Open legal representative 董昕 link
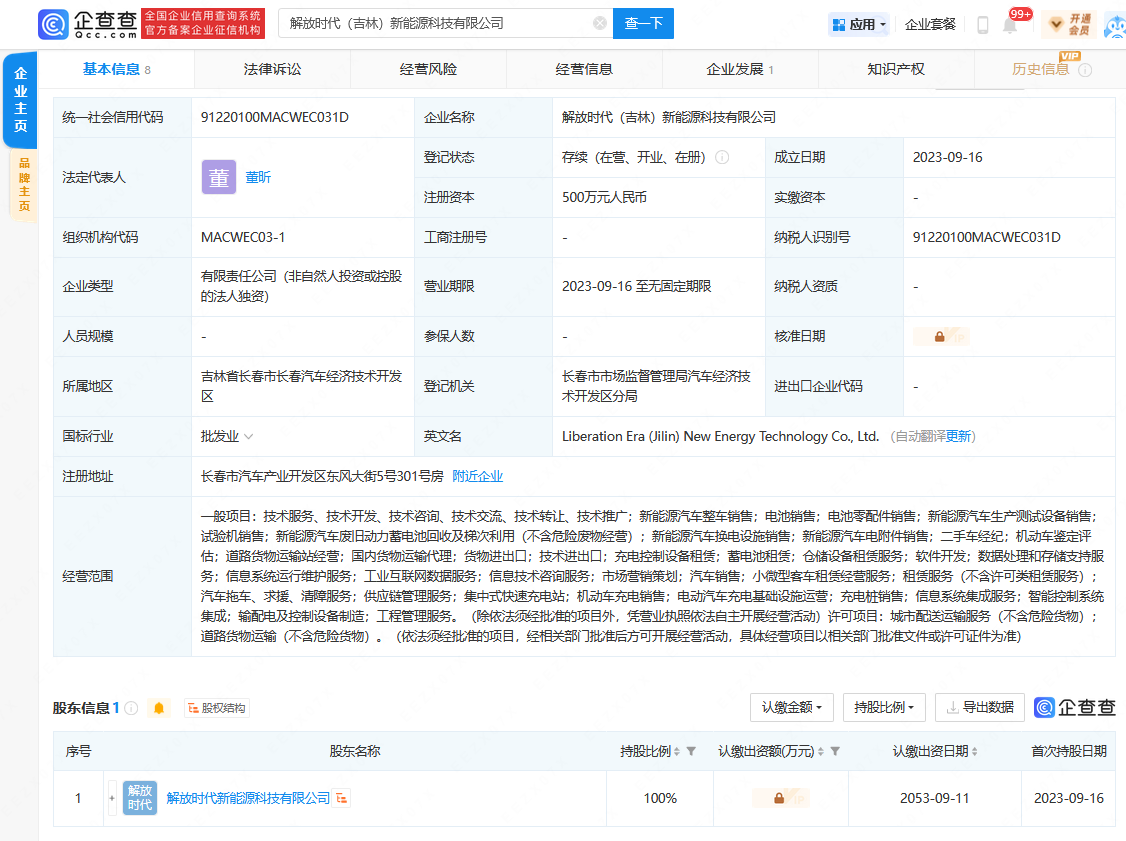Screen dimensions: 1126x841 click(258, 177)
